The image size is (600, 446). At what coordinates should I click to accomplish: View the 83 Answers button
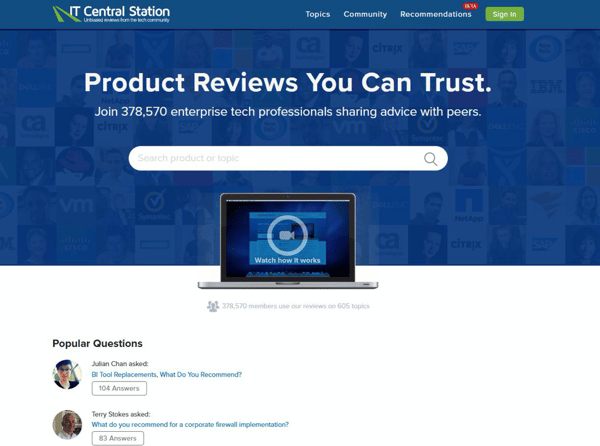tap(117, 438)
